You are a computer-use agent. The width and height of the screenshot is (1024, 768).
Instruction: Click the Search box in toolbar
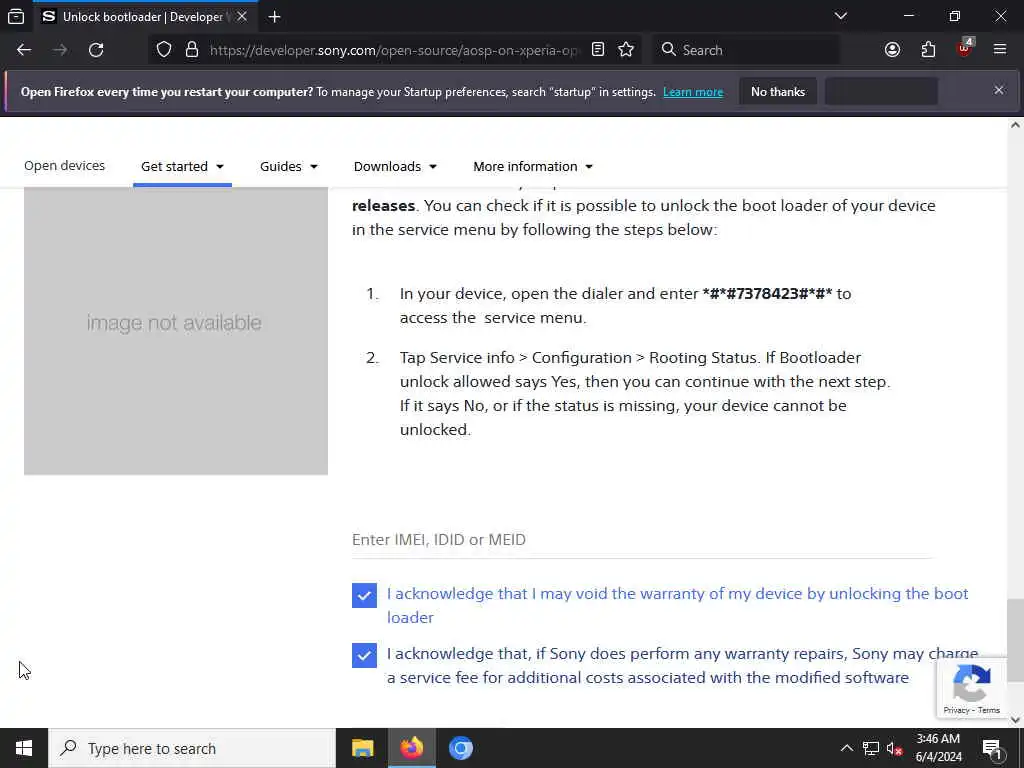click(x=746, y=50)
